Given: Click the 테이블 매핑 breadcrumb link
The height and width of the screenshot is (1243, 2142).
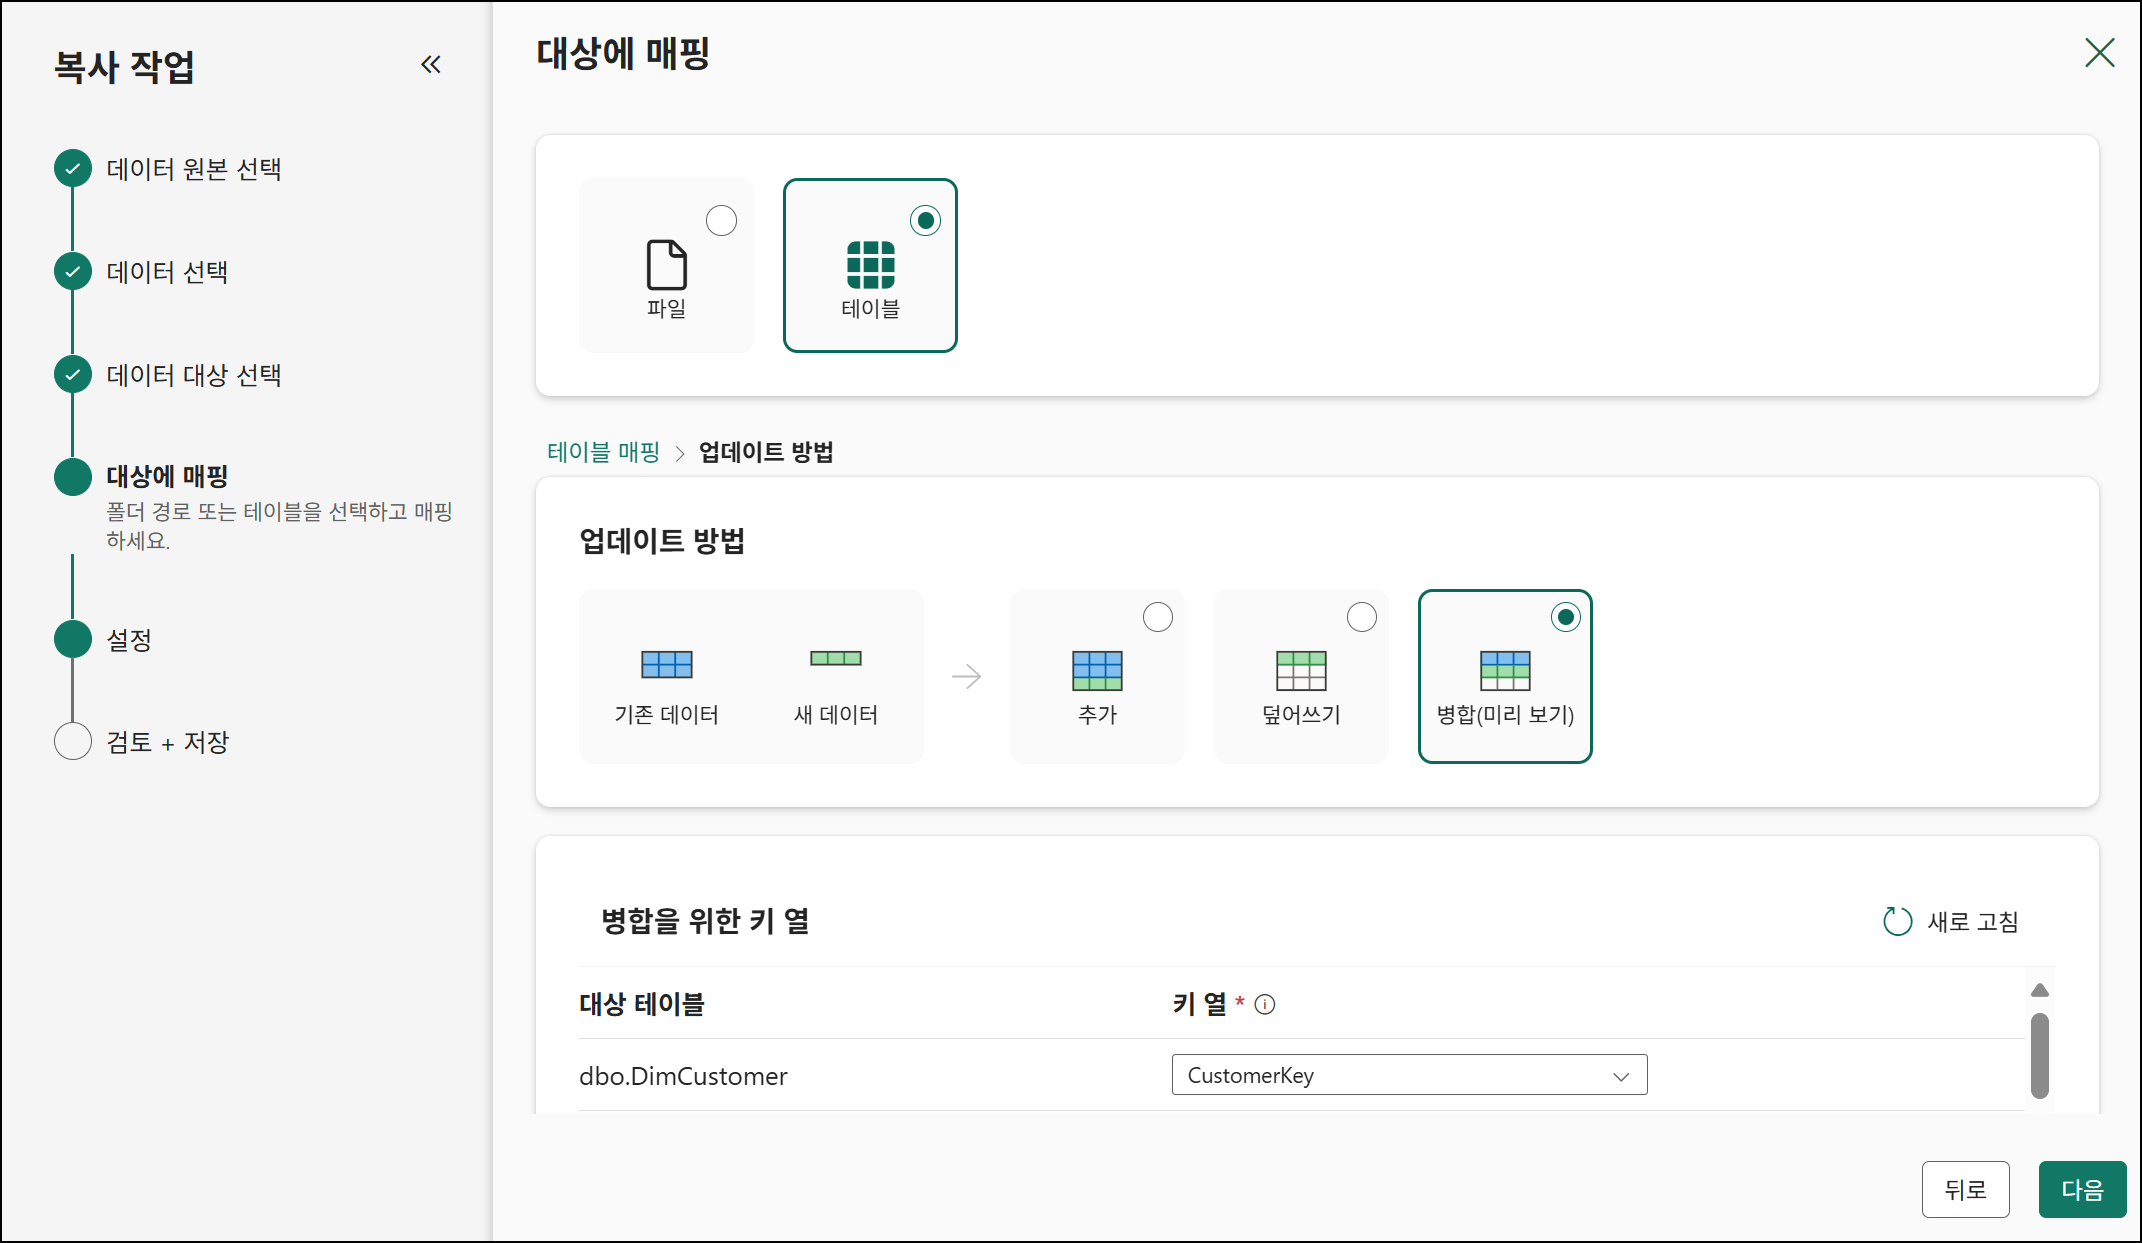Looking at the screenshot, I should pyautogui.click(x=603, y=452).
